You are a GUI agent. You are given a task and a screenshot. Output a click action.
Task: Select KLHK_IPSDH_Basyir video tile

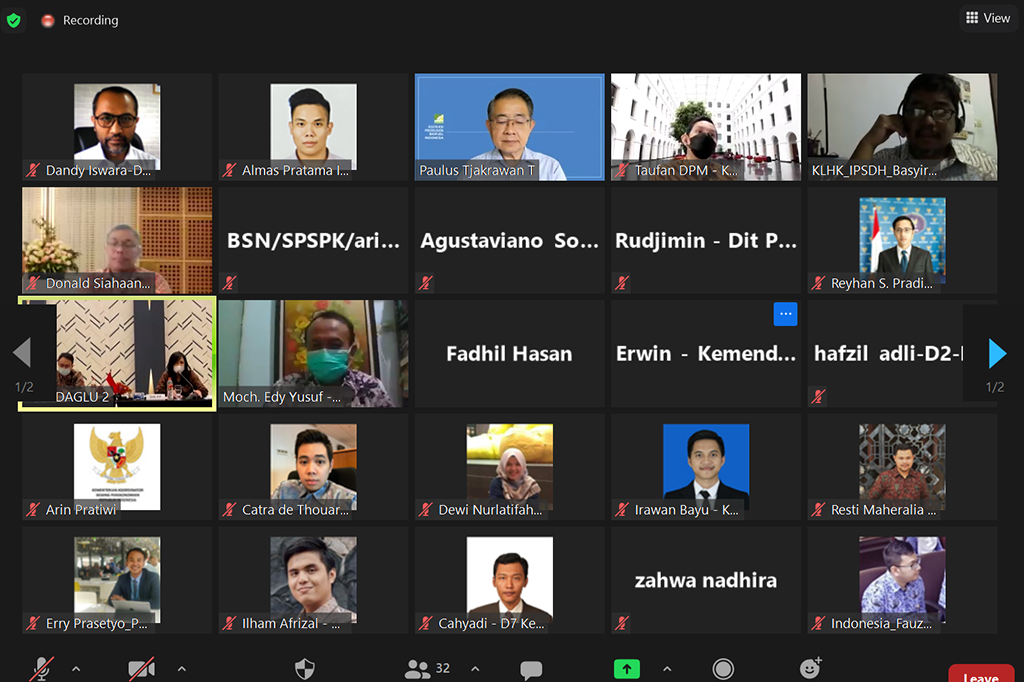click(x=903, y=127)
